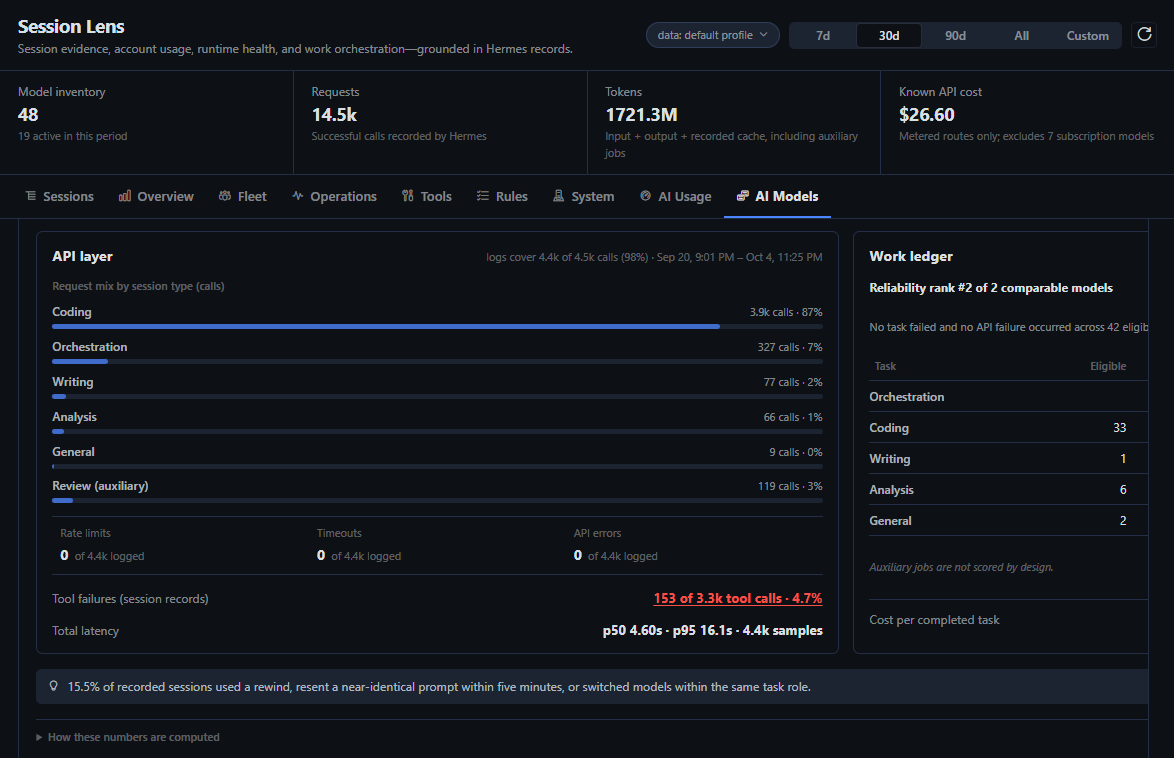
Task: Click the Analysis row in Work ledger
Action: [x=1009, y=489]
